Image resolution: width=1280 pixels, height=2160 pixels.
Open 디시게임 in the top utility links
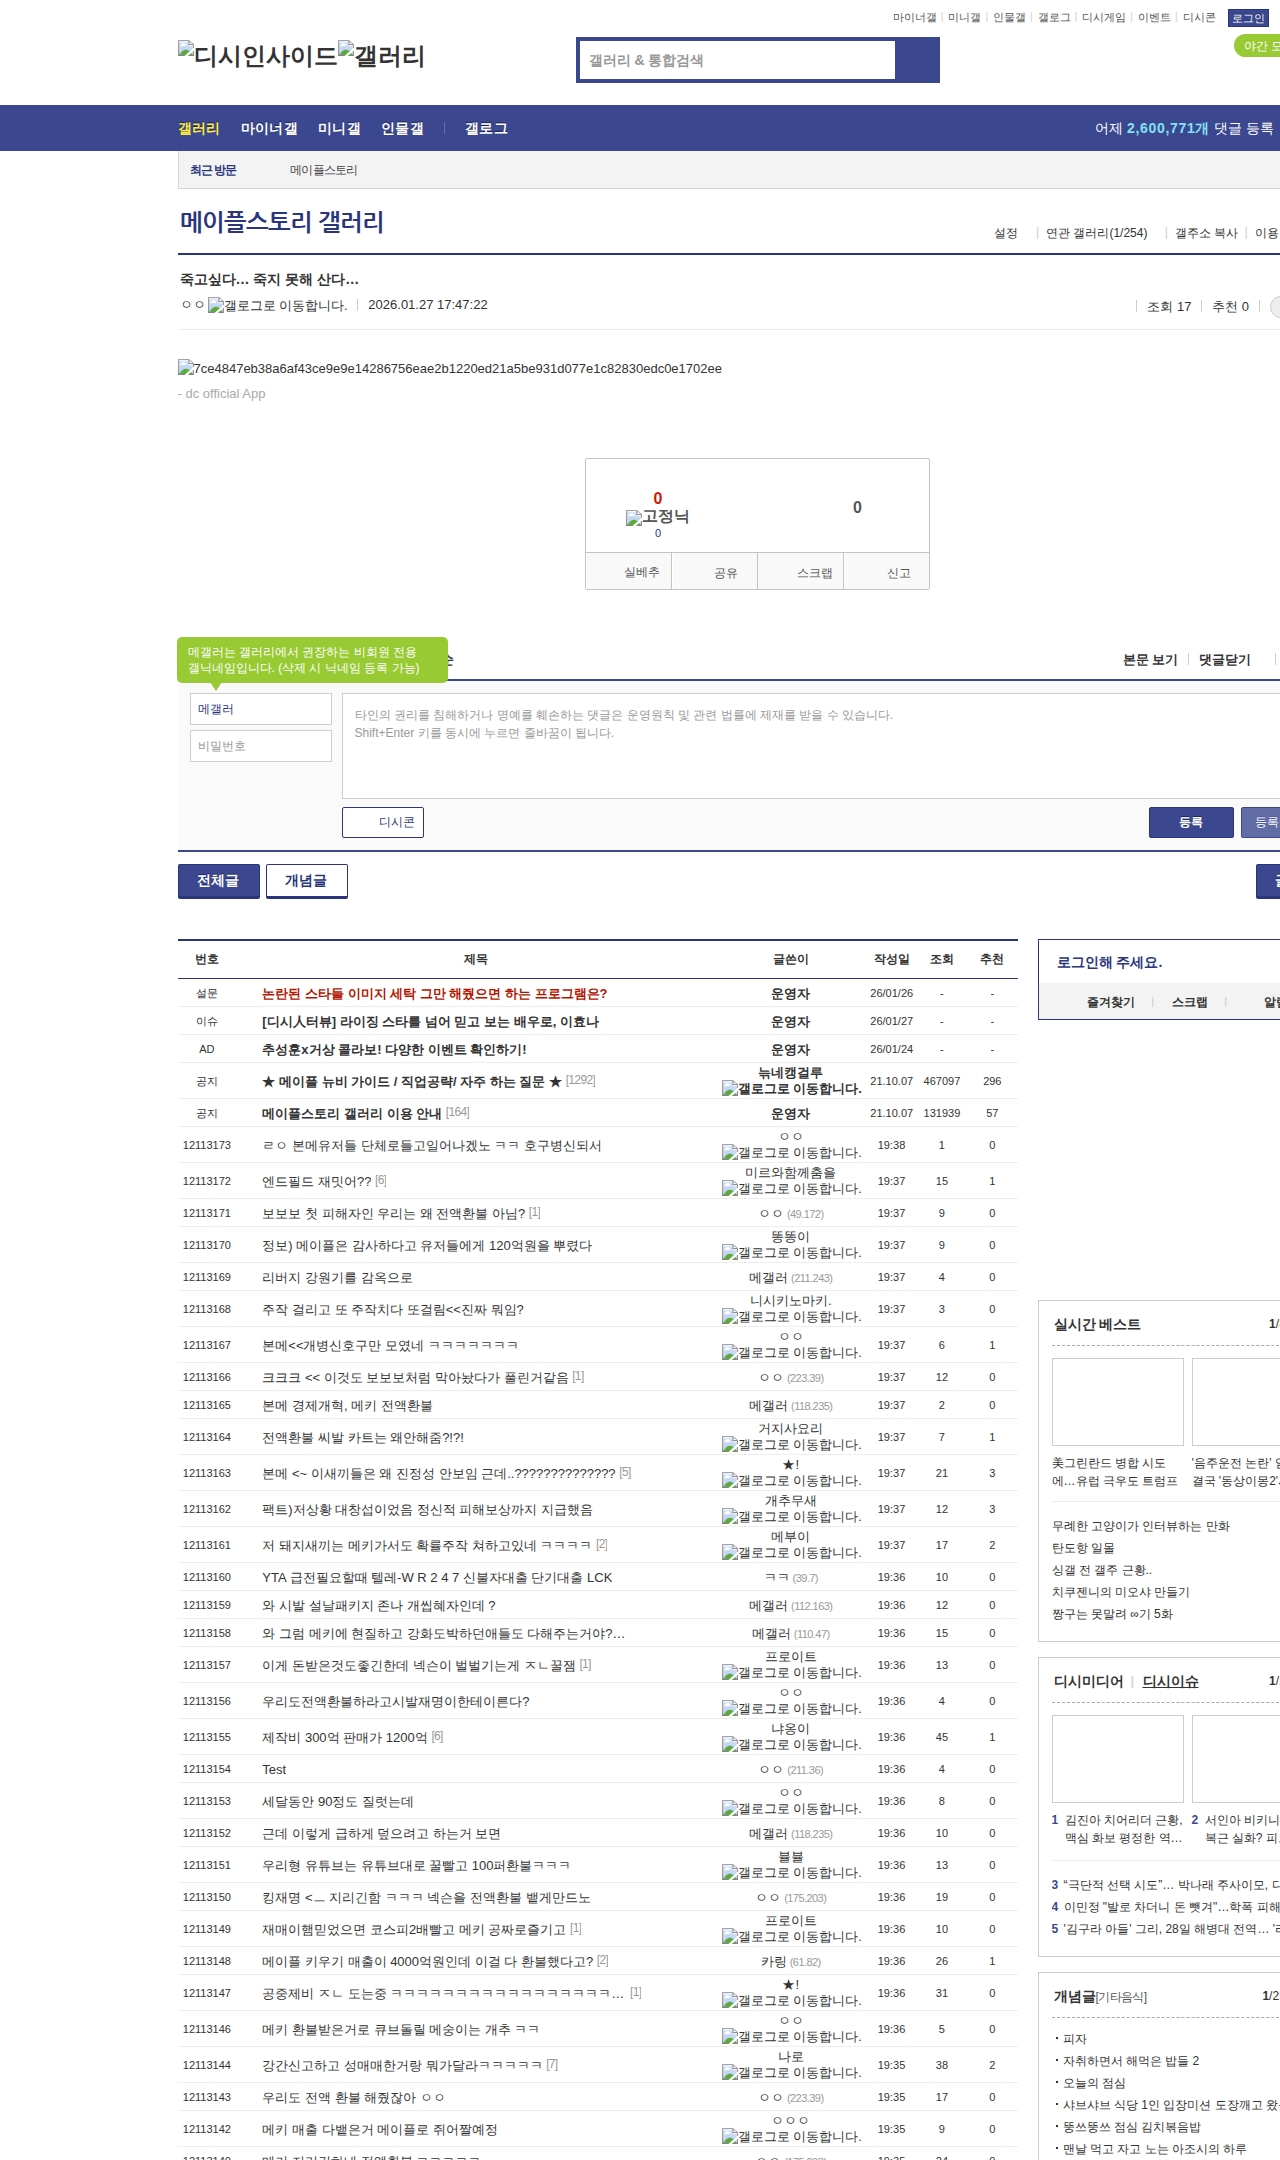1103,18
